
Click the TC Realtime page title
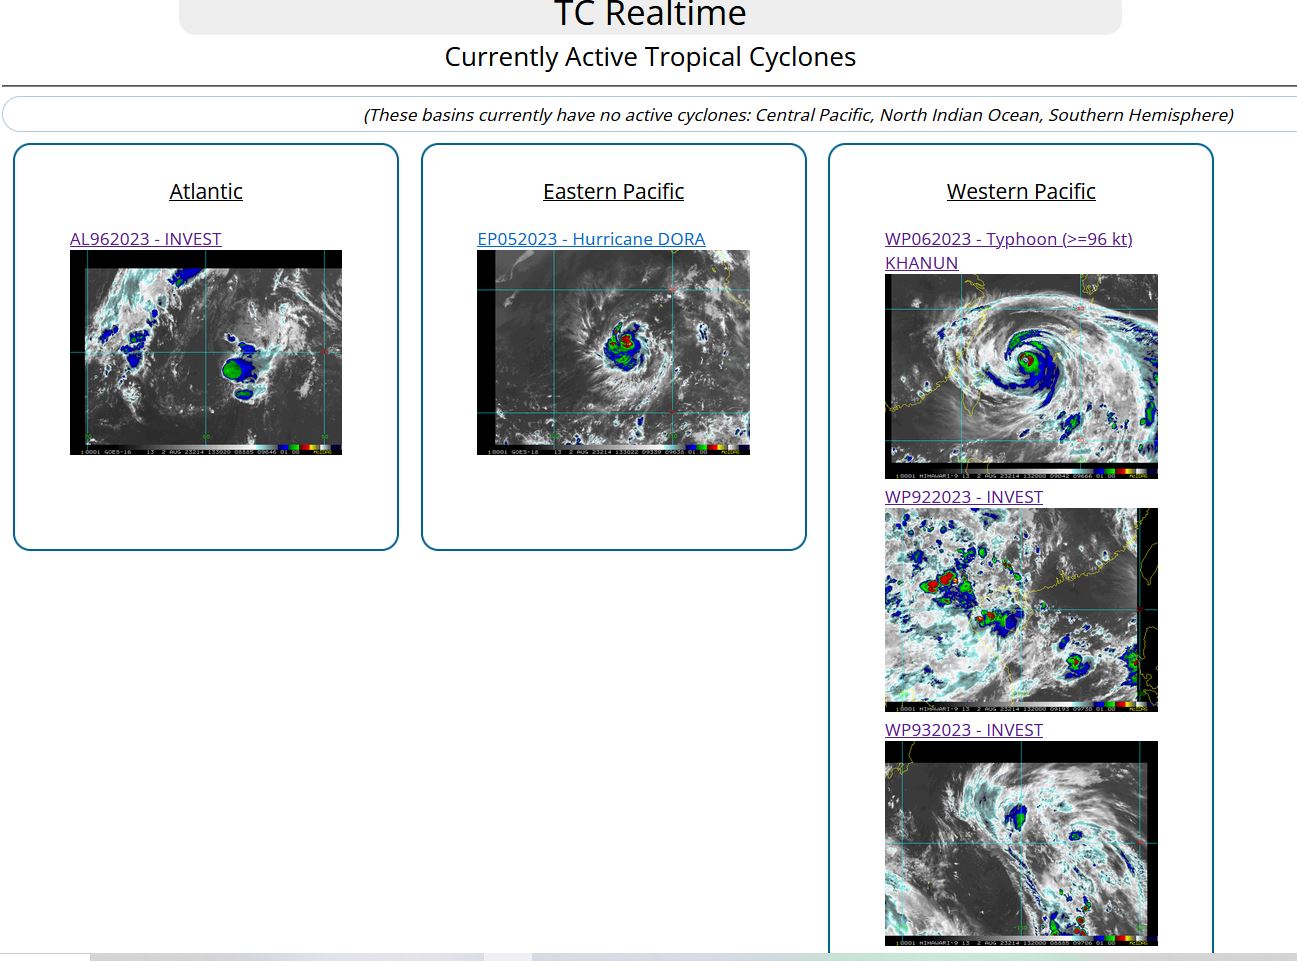tap(650, 15)
